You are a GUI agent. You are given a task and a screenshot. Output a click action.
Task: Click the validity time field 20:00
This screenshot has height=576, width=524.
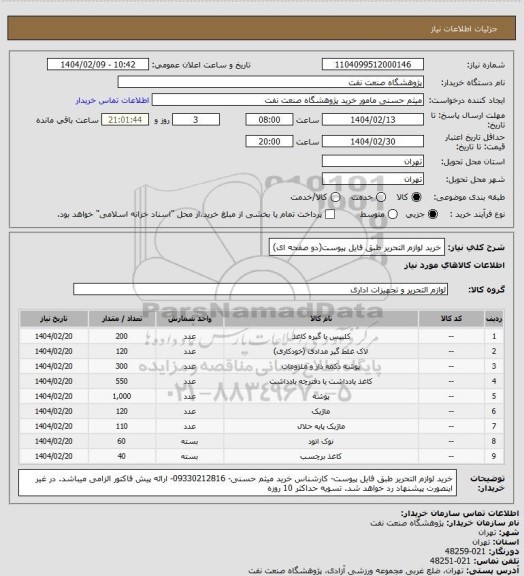click(x=269, y=141)
